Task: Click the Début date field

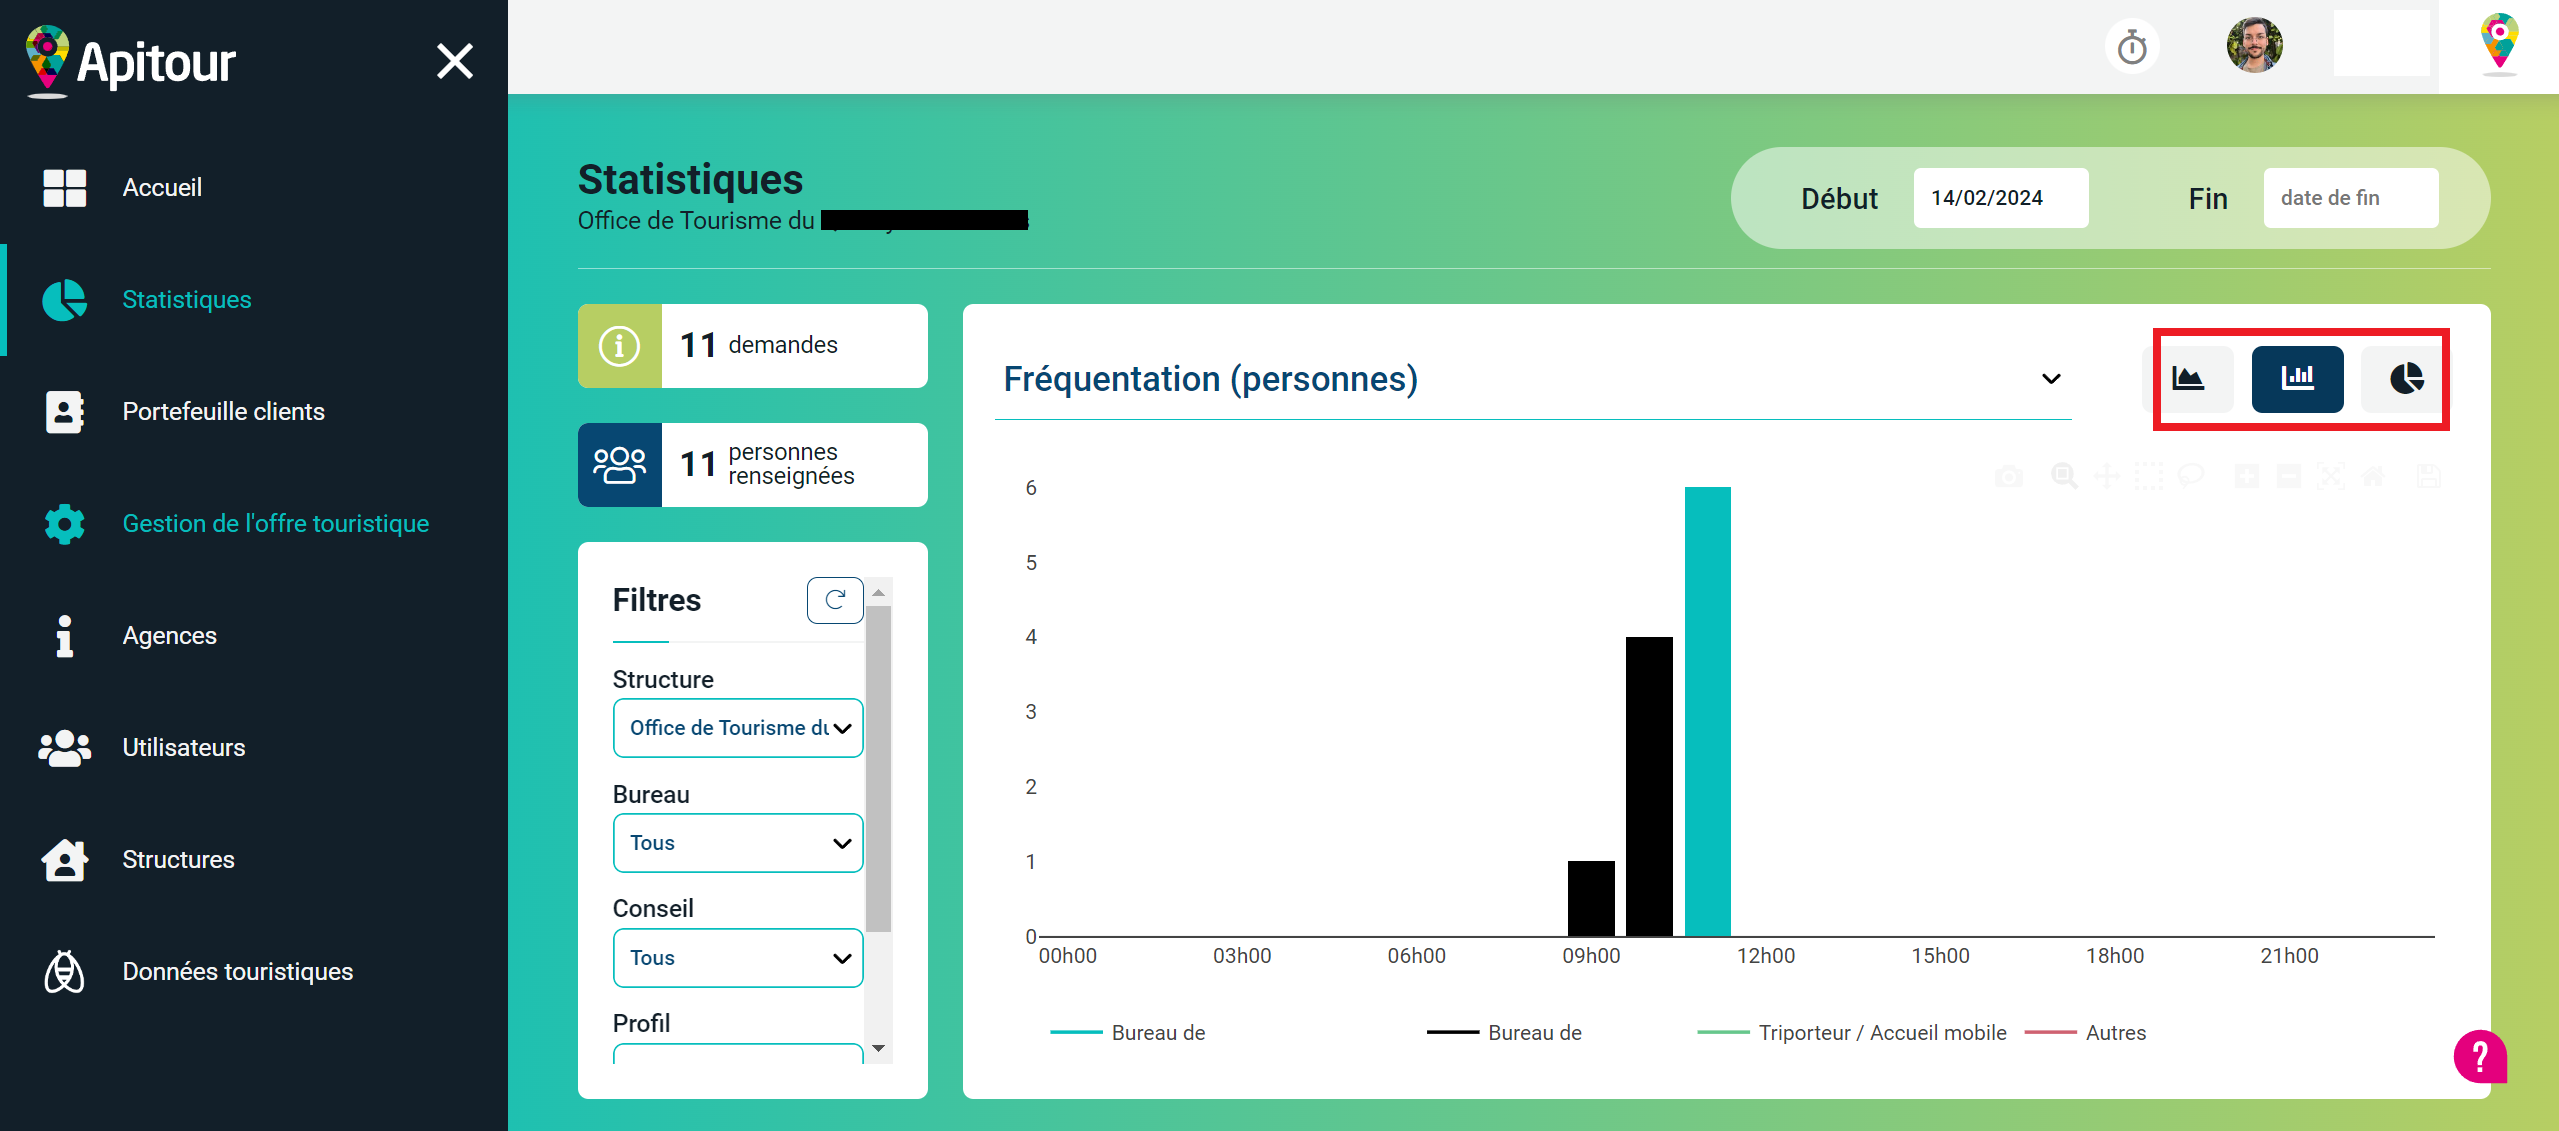Action: [2000, 198]
